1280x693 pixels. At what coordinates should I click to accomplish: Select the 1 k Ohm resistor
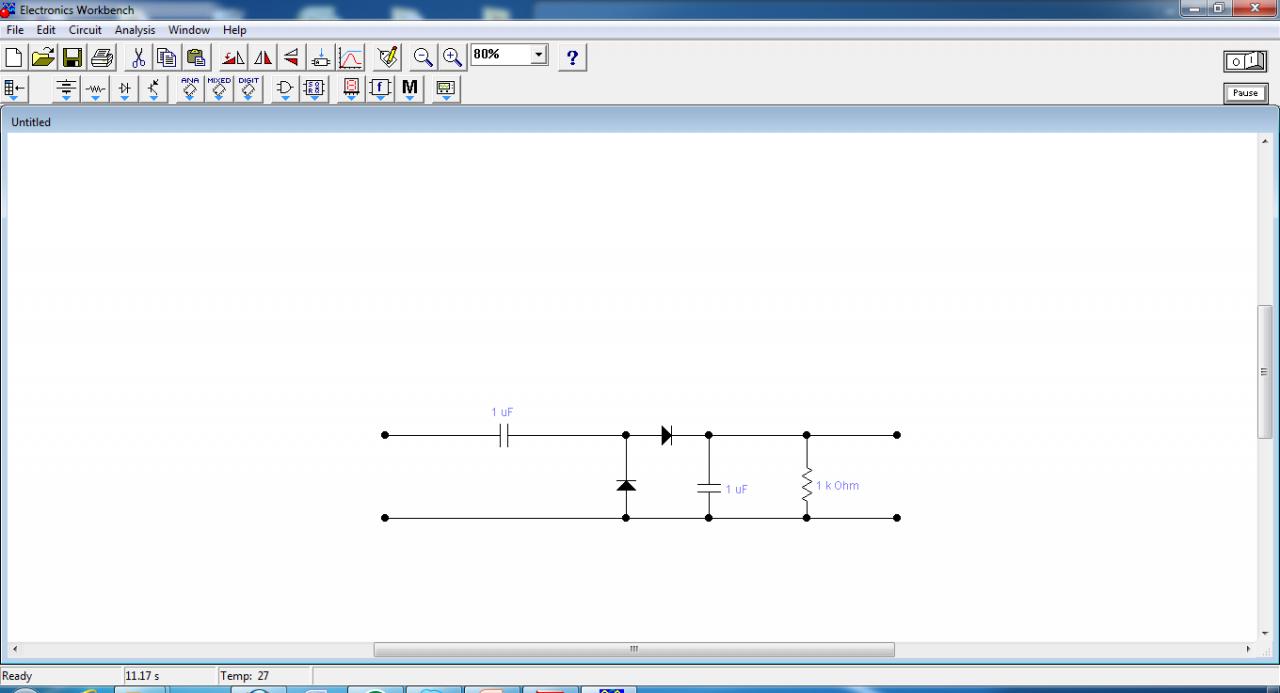point(807,485)
